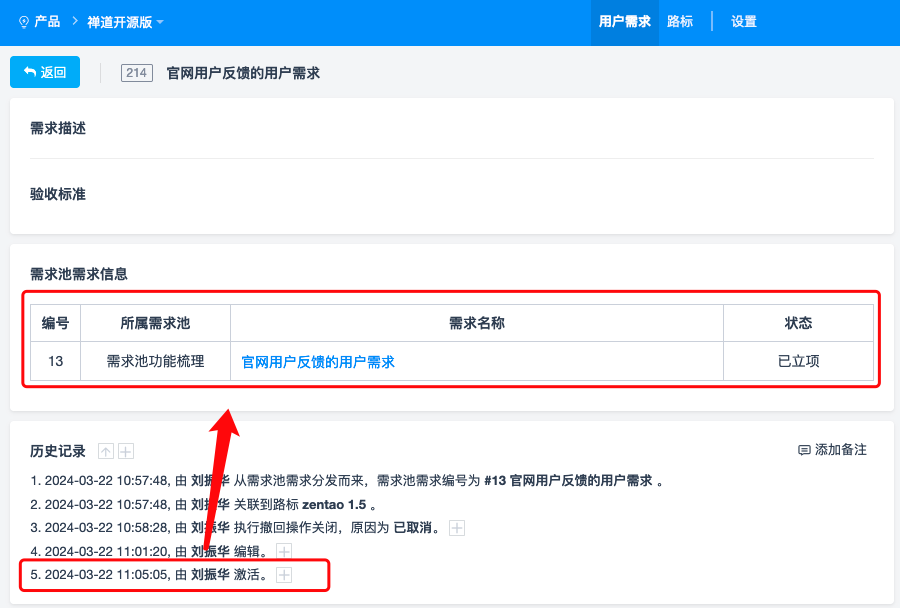The image size is (900, 608).
Task: Expand all history with plus icon beside 历史记录
Action: pos(126,451)
